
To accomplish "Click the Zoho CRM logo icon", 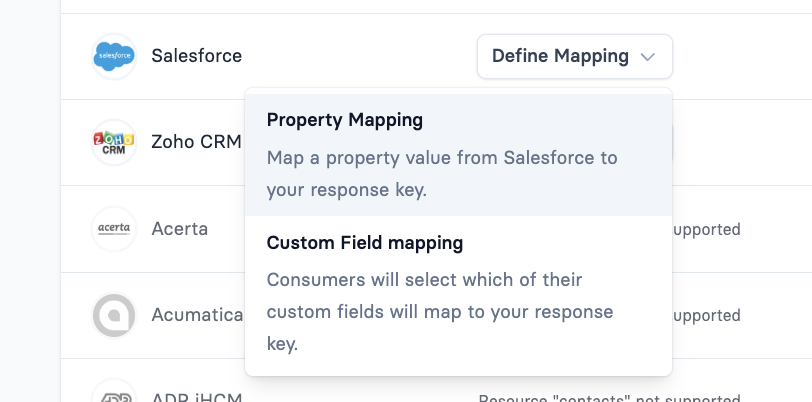I will pyautogui.click(x=113, y=142).
